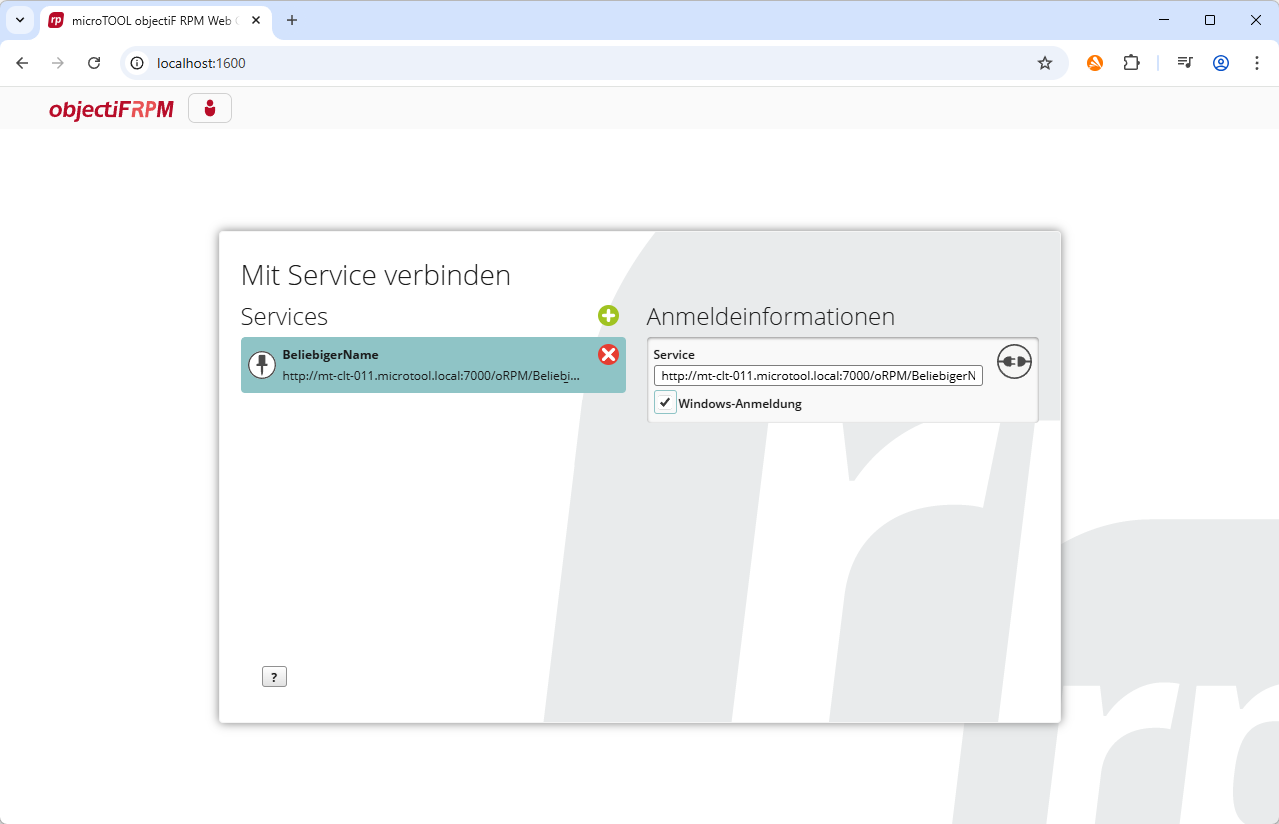
Task: Open the browser extensions puzzle icon
Action: click(x=1131, y=63)
